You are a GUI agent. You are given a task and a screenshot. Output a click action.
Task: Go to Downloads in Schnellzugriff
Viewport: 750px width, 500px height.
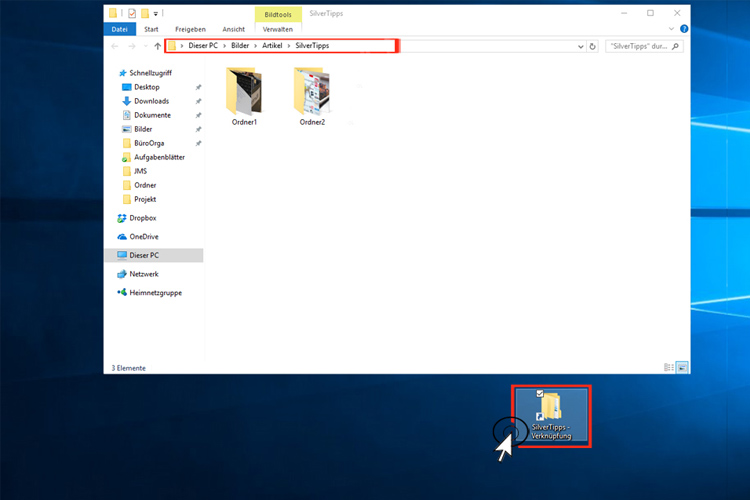150,101
